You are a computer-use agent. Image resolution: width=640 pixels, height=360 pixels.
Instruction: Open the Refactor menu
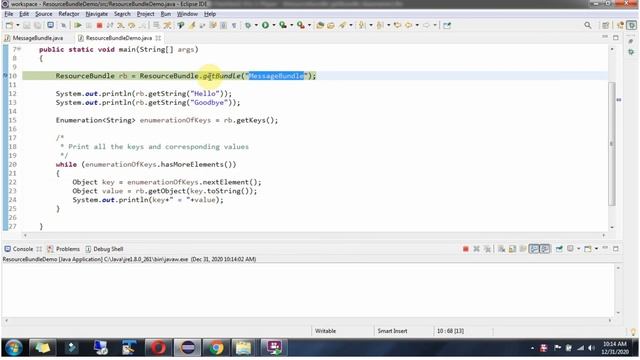(69, 14)
